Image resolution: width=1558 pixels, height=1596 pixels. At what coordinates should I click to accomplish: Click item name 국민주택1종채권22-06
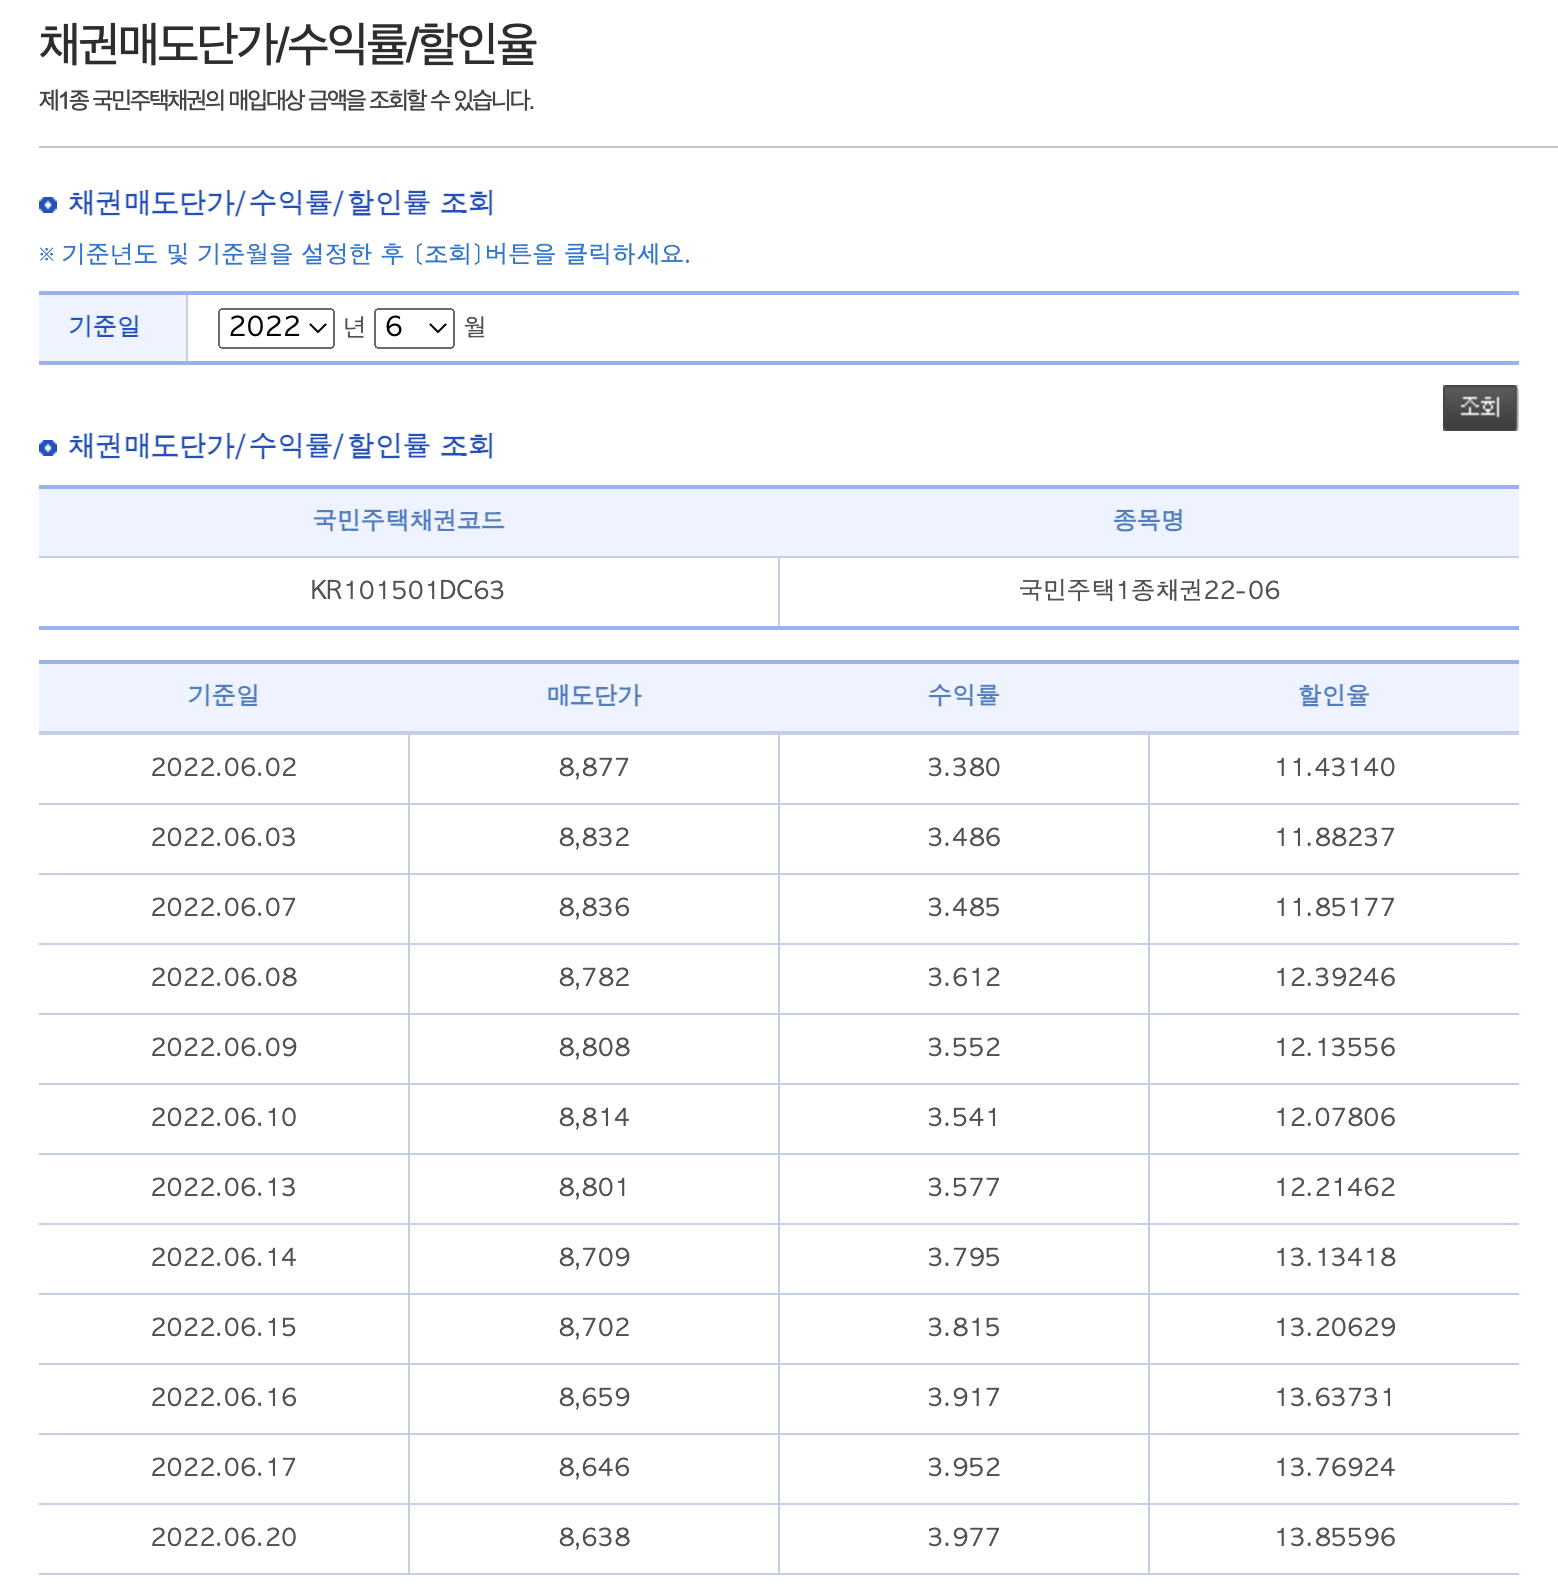point(1149,591)
